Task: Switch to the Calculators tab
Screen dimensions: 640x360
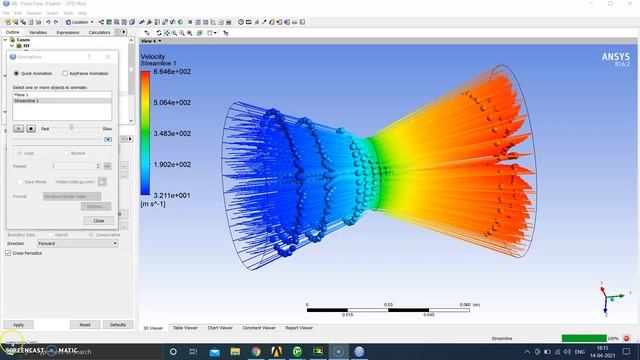Action: click(x=99, y=32)
